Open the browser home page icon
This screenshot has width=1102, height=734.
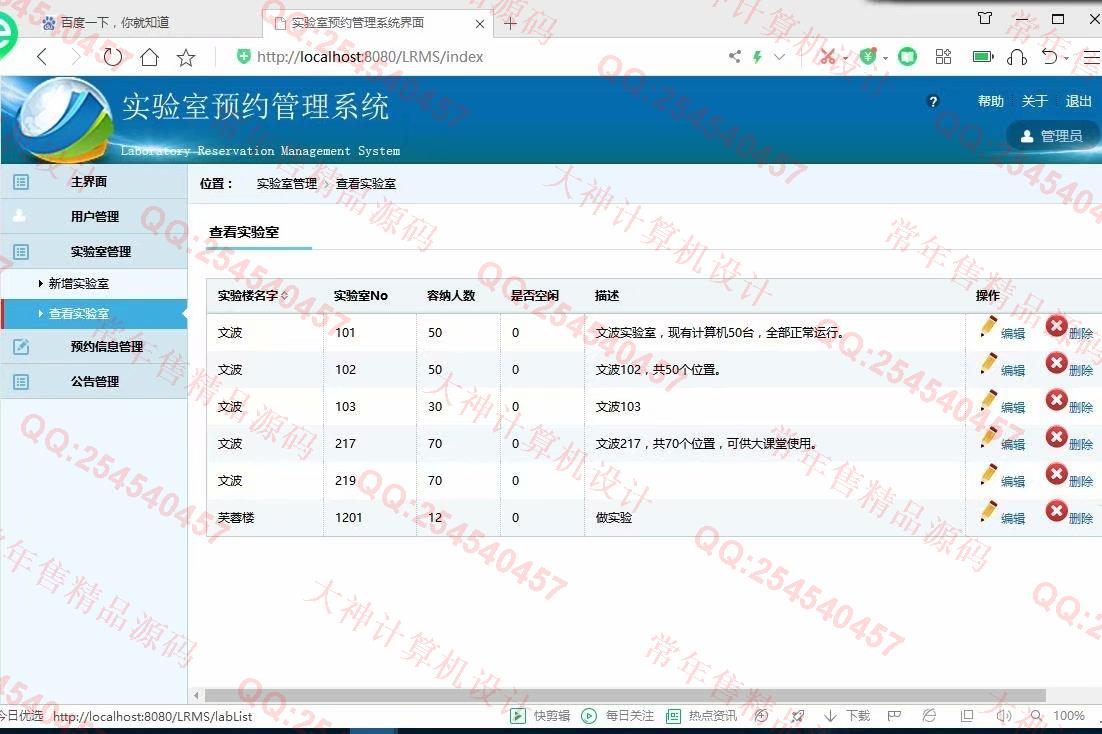click(x=149, y=57)
